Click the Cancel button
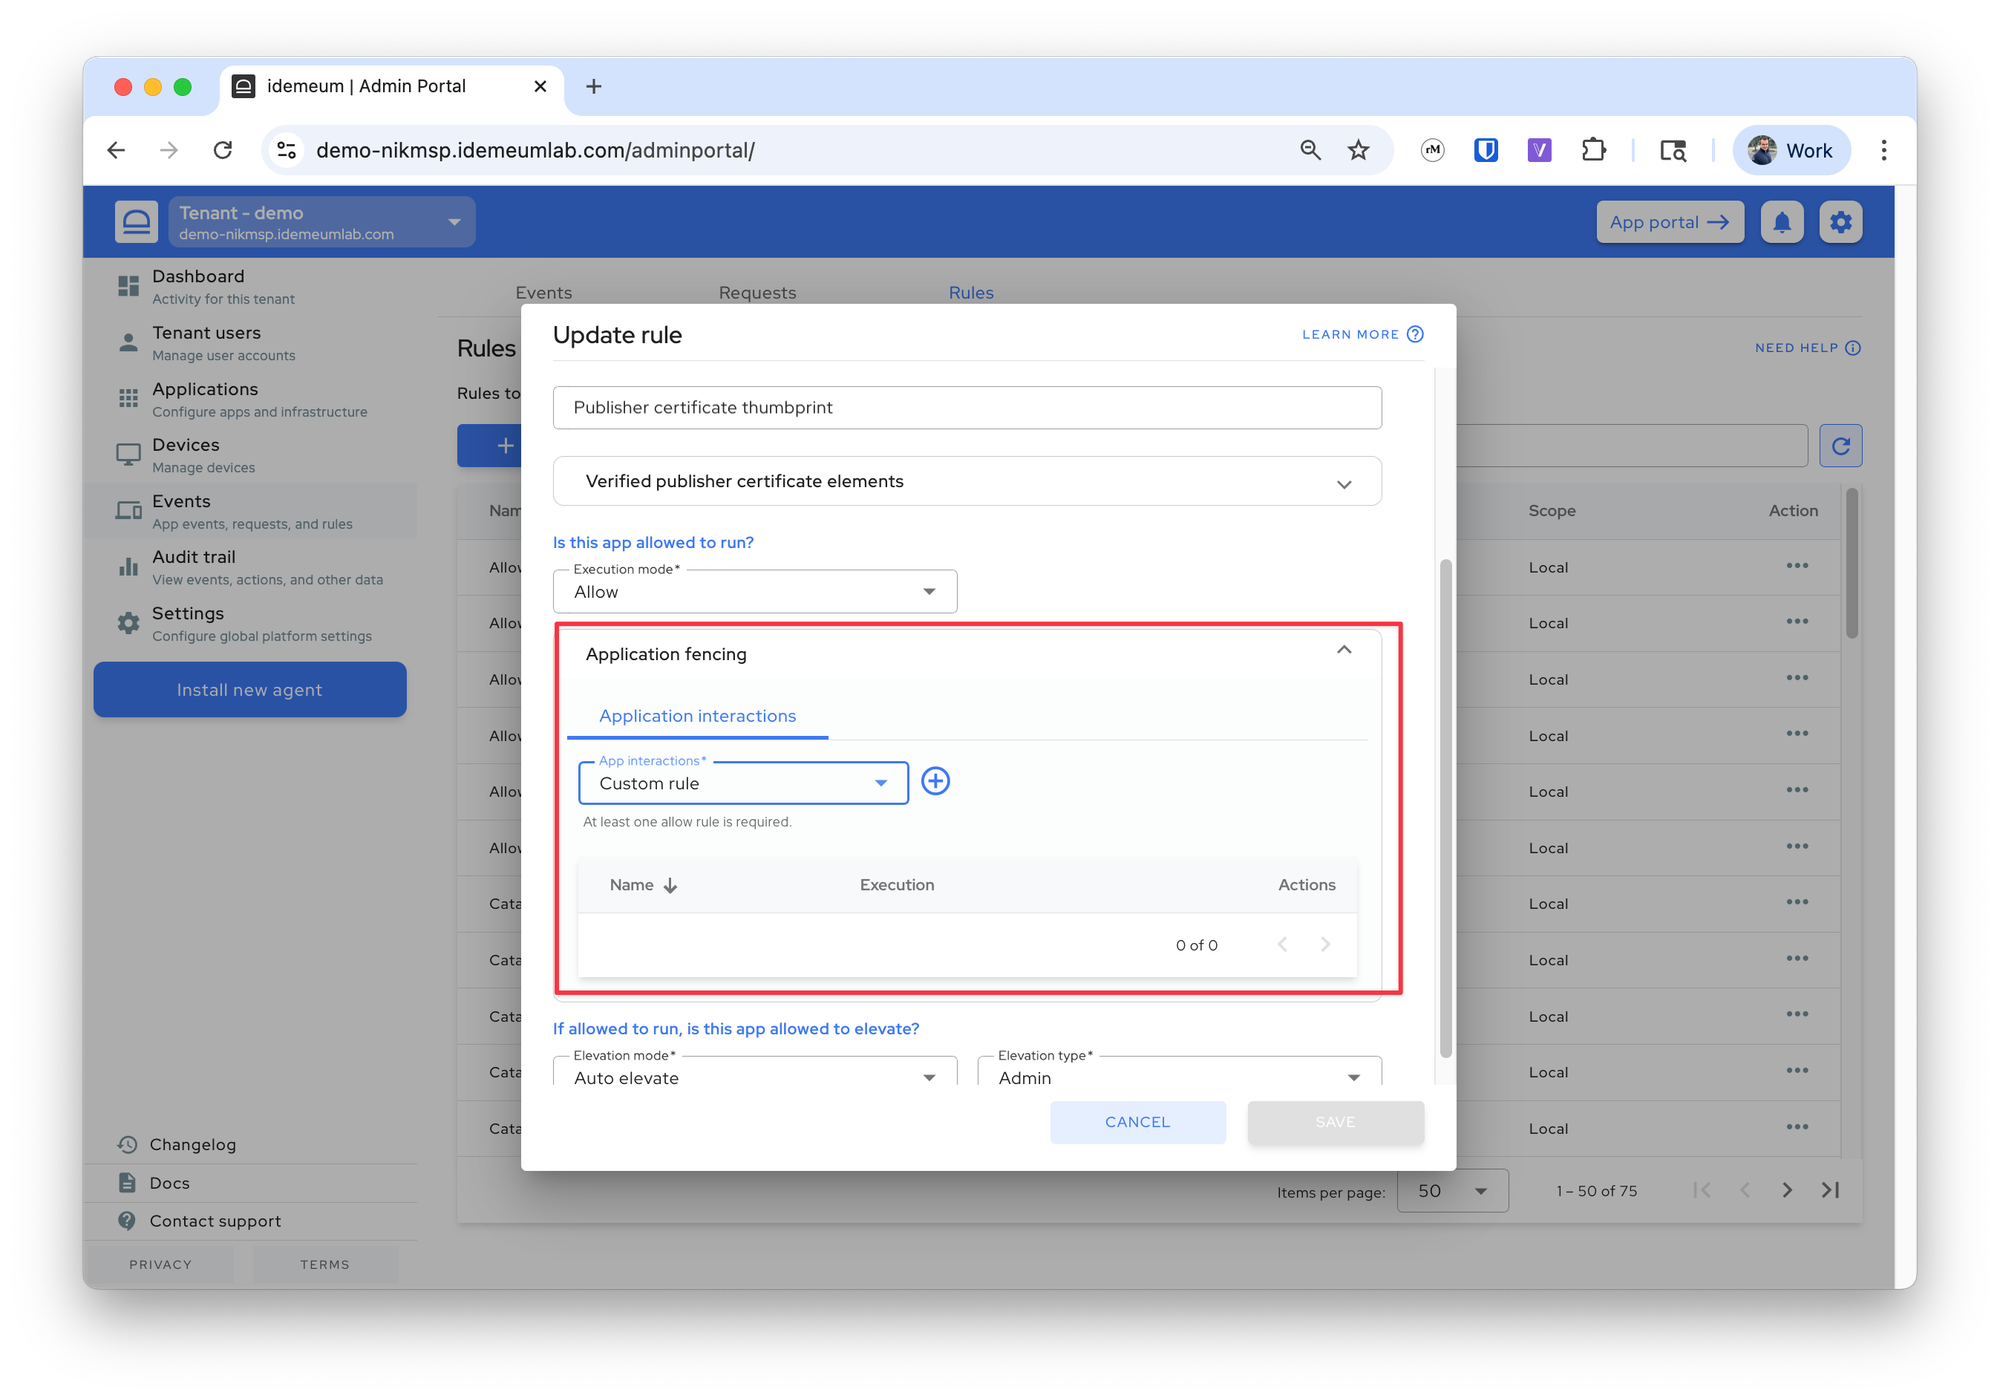2000x1399 pixels. (x=1138, y=1122)
